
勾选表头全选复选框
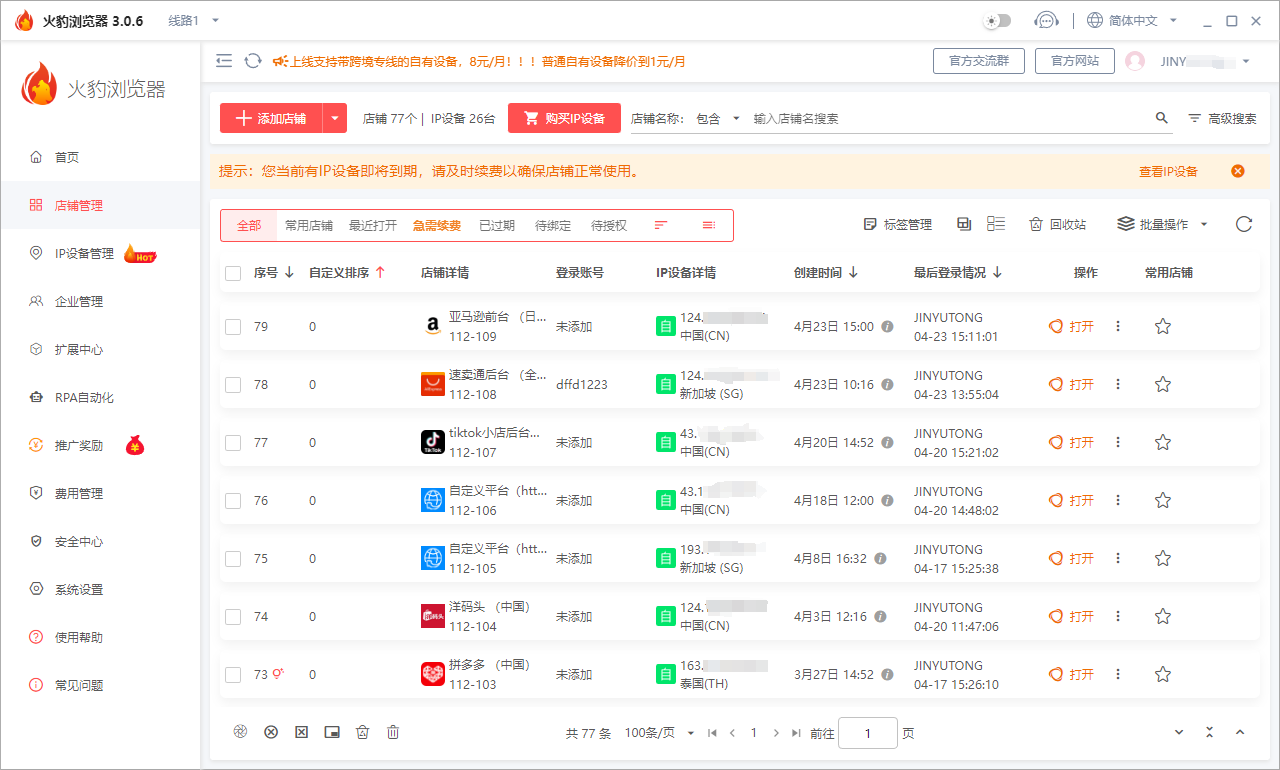click(x=233, y=272)
